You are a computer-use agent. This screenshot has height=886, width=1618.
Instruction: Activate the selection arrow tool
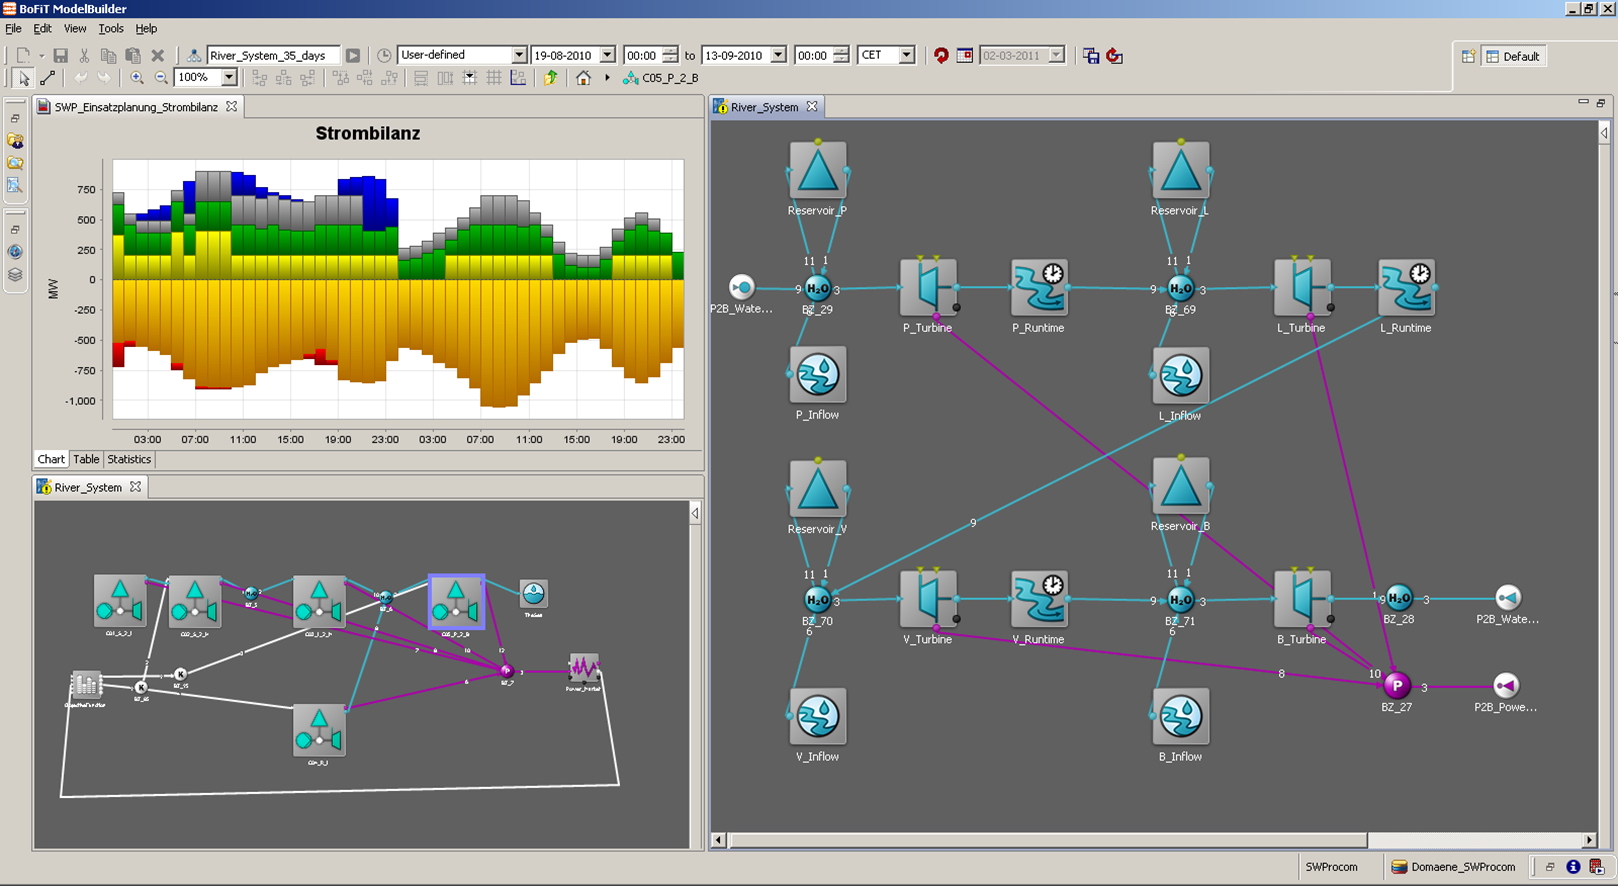[x=24, y=78]
